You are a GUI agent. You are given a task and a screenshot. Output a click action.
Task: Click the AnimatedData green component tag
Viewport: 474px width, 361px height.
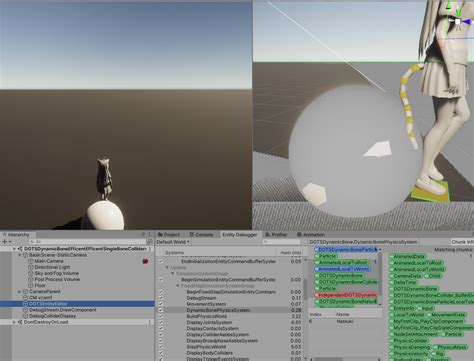407,256
